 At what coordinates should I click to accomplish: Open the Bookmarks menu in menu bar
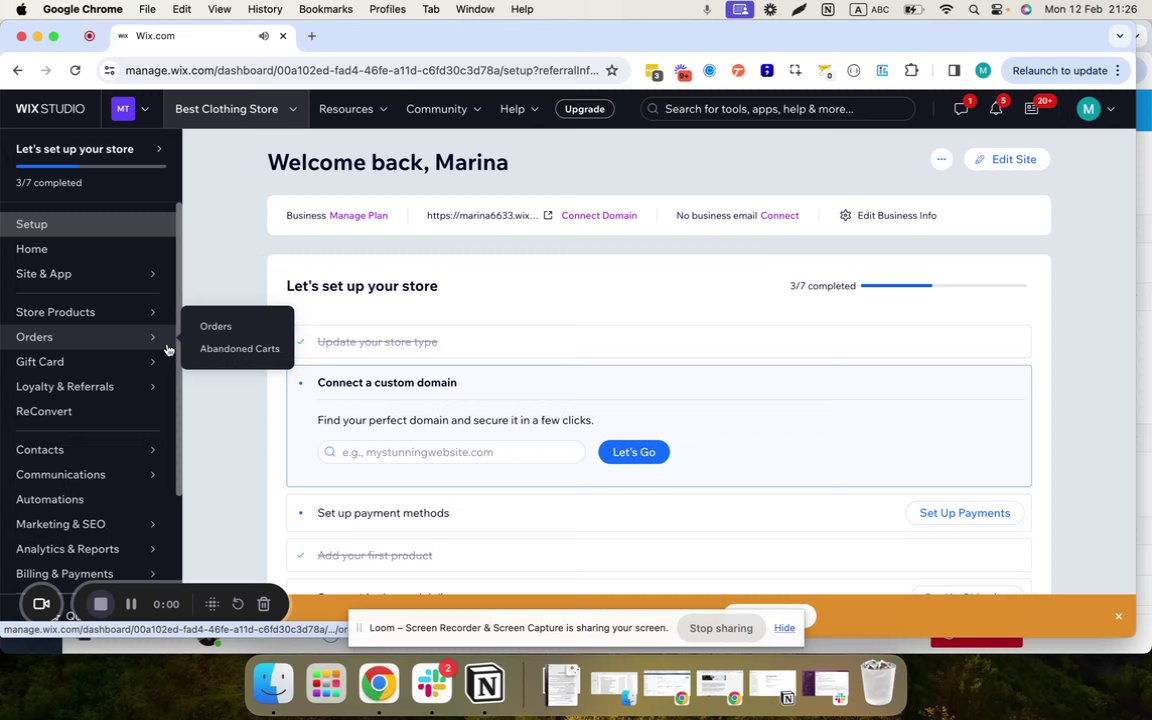click(325, 10)
